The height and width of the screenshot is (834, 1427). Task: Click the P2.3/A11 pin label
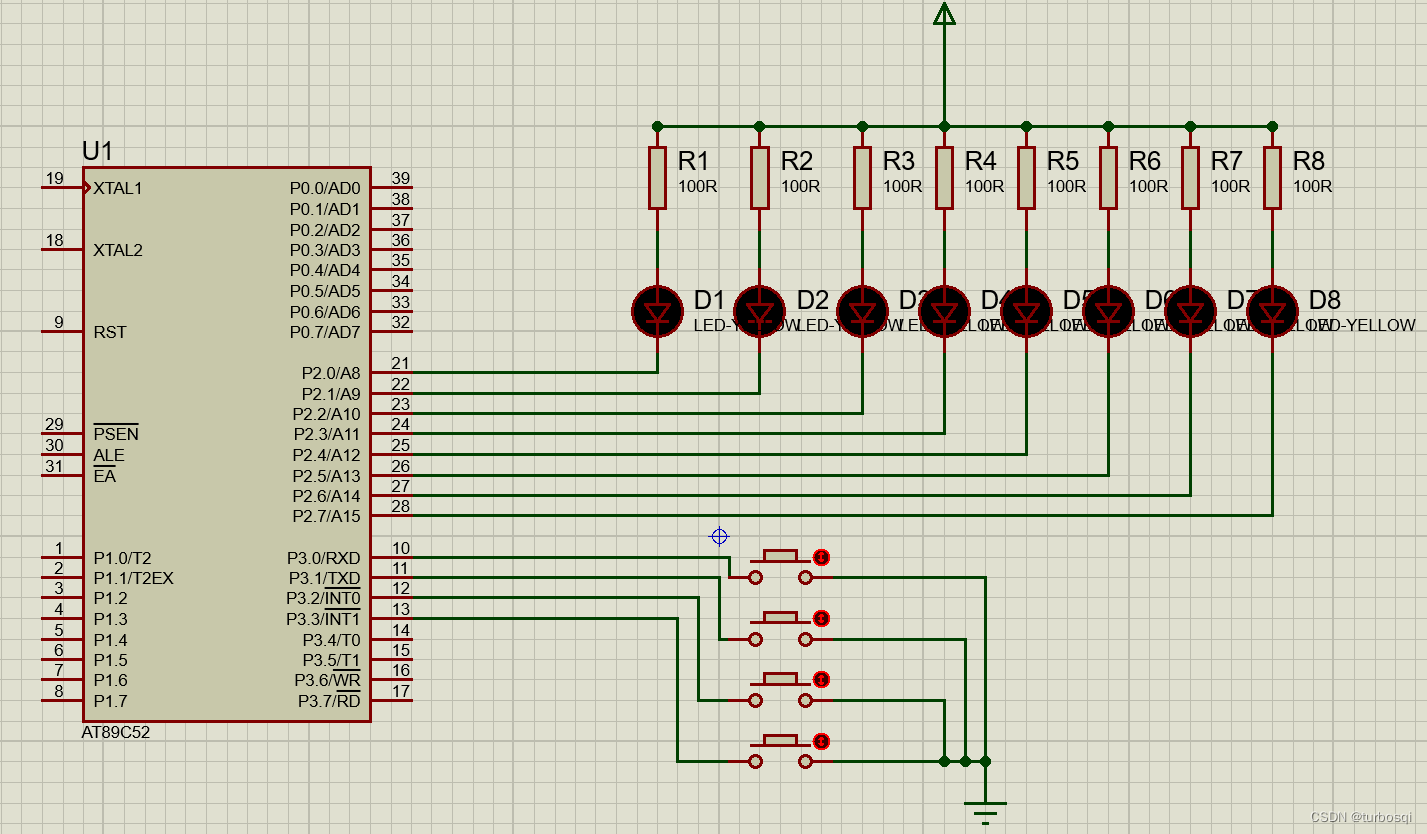pos(327,434)
